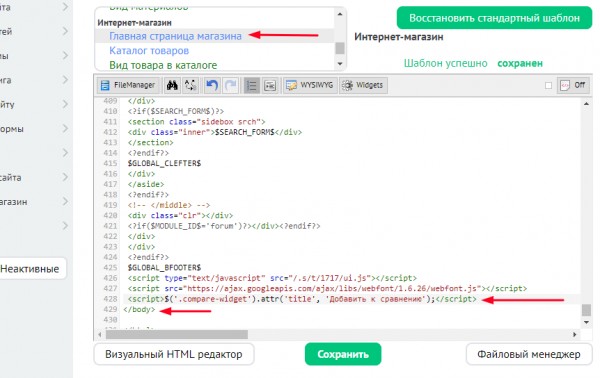Click horizontal scrollbar left arrow
600x378 pixels.
click(100, 334)
